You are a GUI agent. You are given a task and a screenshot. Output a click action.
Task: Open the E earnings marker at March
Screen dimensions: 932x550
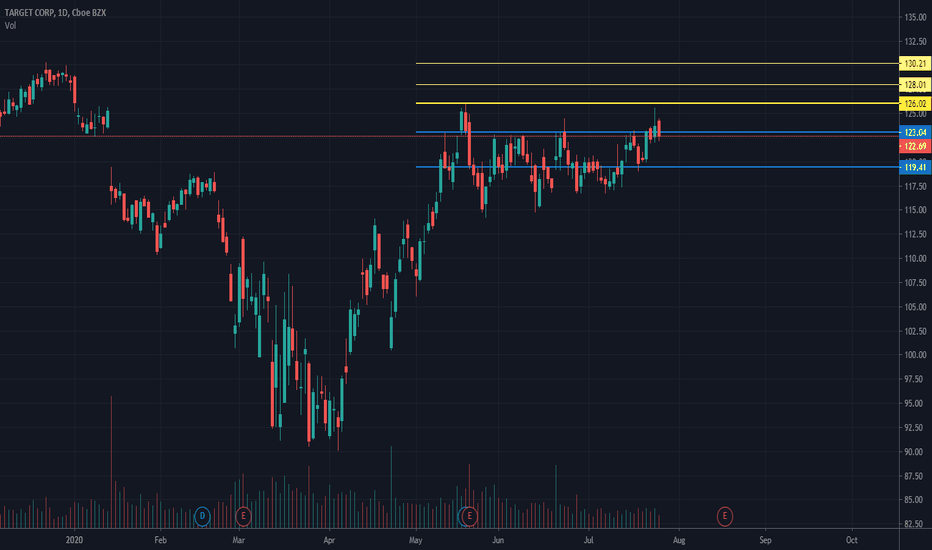coord(243,516)
